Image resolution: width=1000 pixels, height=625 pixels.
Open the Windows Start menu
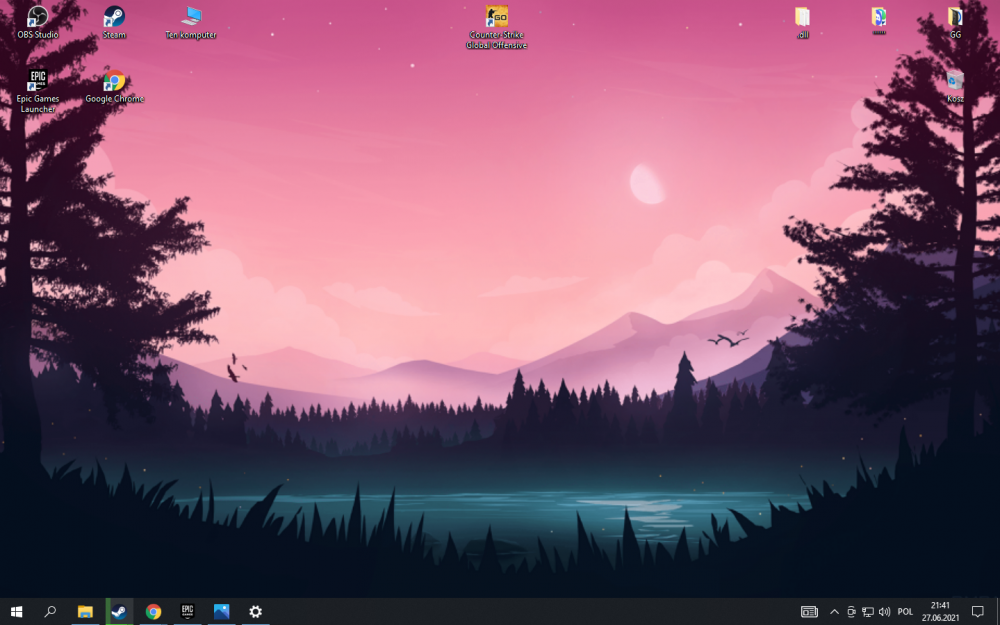[17, 612]
